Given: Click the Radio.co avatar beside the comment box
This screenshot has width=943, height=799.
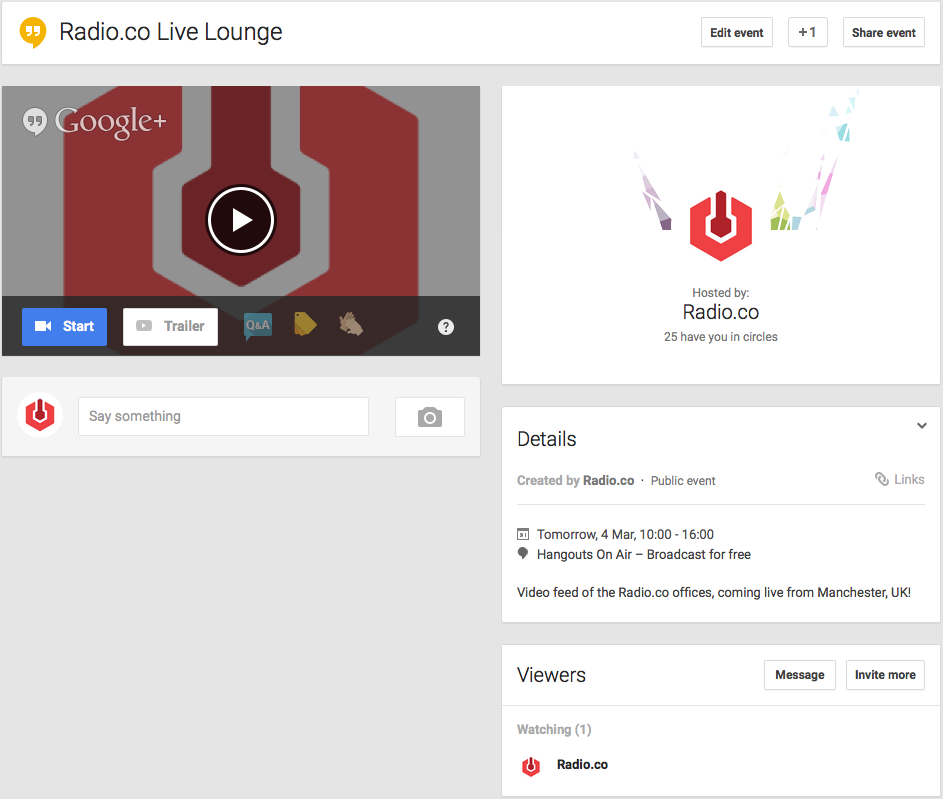Looking at the screenshot, I should [40, 415].
